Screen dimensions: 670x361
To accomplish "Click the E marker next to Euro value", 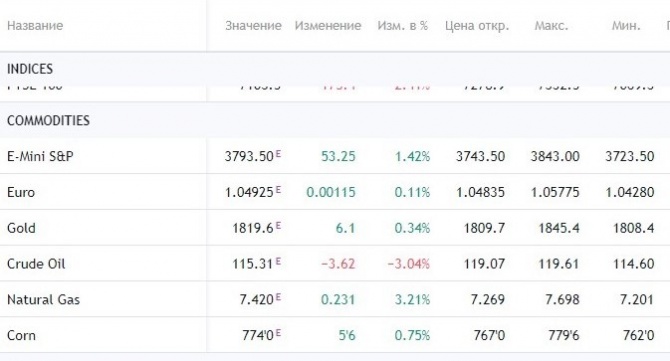I will 278,189.
